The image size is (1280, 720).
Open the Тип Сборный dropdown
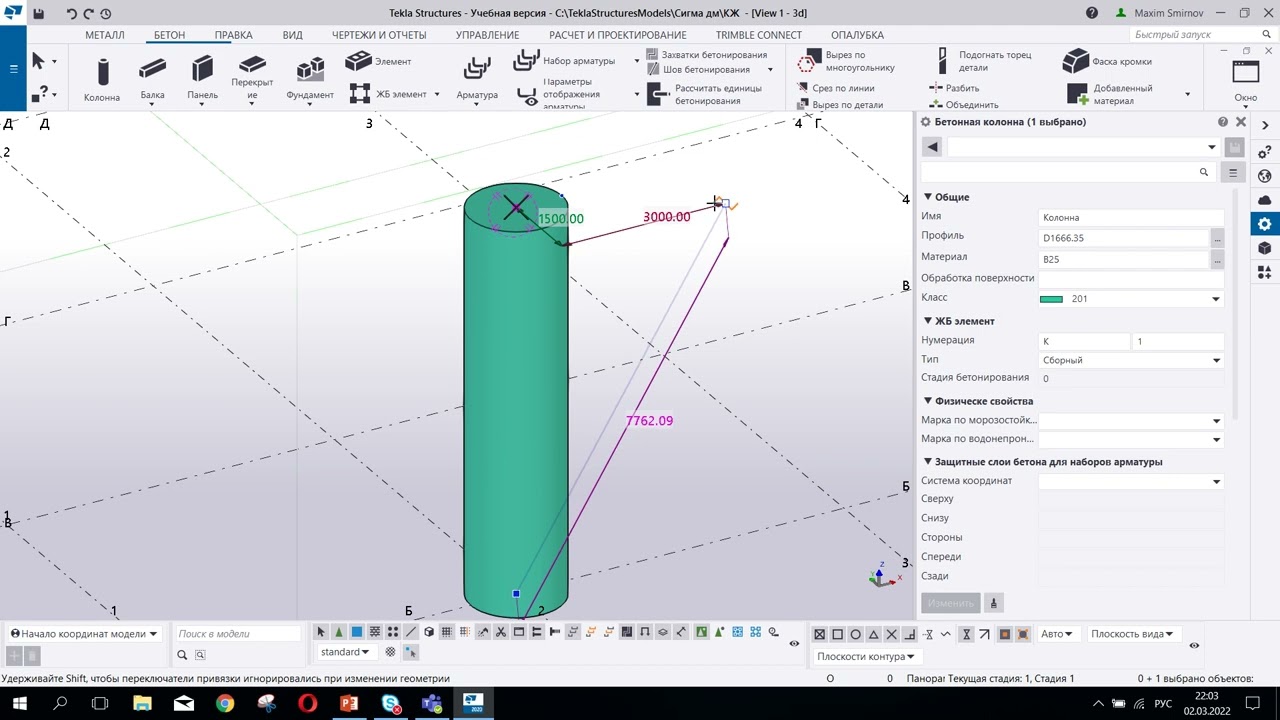(1216, 360)
